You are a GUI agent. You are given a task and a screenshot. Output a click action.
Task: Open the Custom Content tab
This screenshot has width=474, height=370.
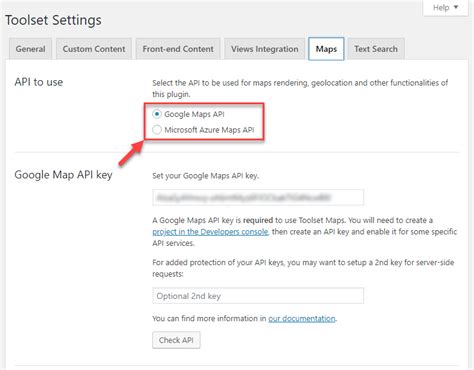94,49
